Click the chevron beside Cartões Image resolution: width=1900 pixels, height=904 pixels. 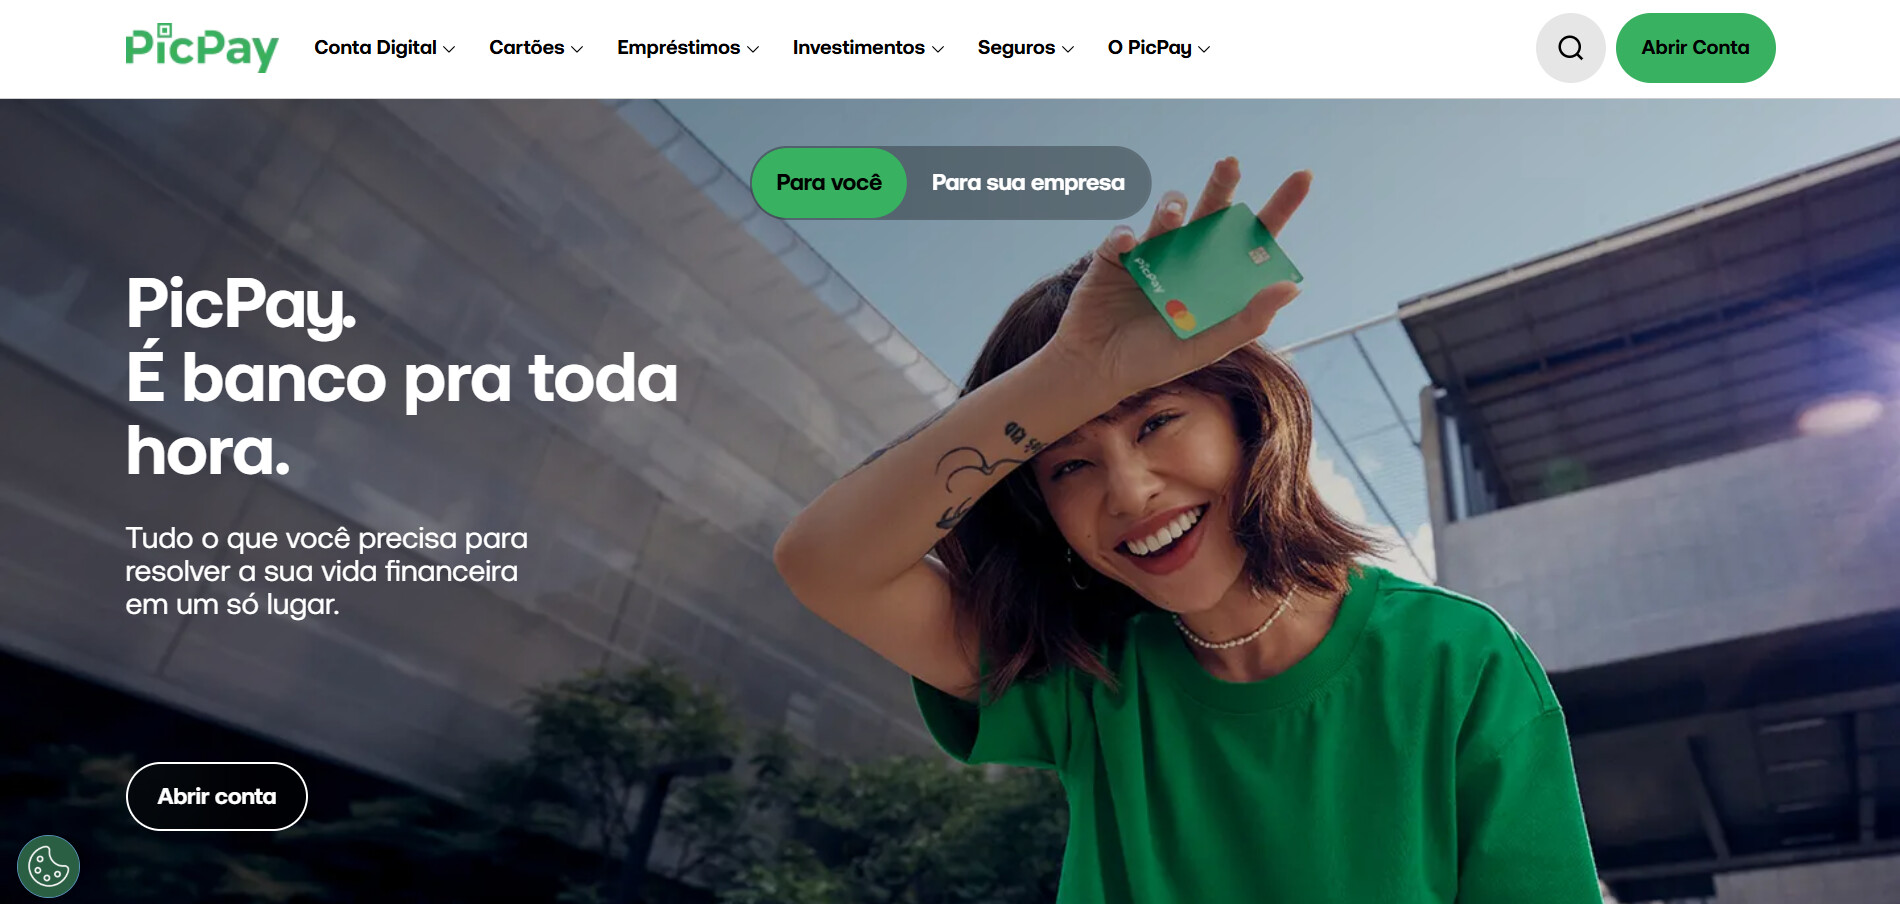(x=577, y=49)
